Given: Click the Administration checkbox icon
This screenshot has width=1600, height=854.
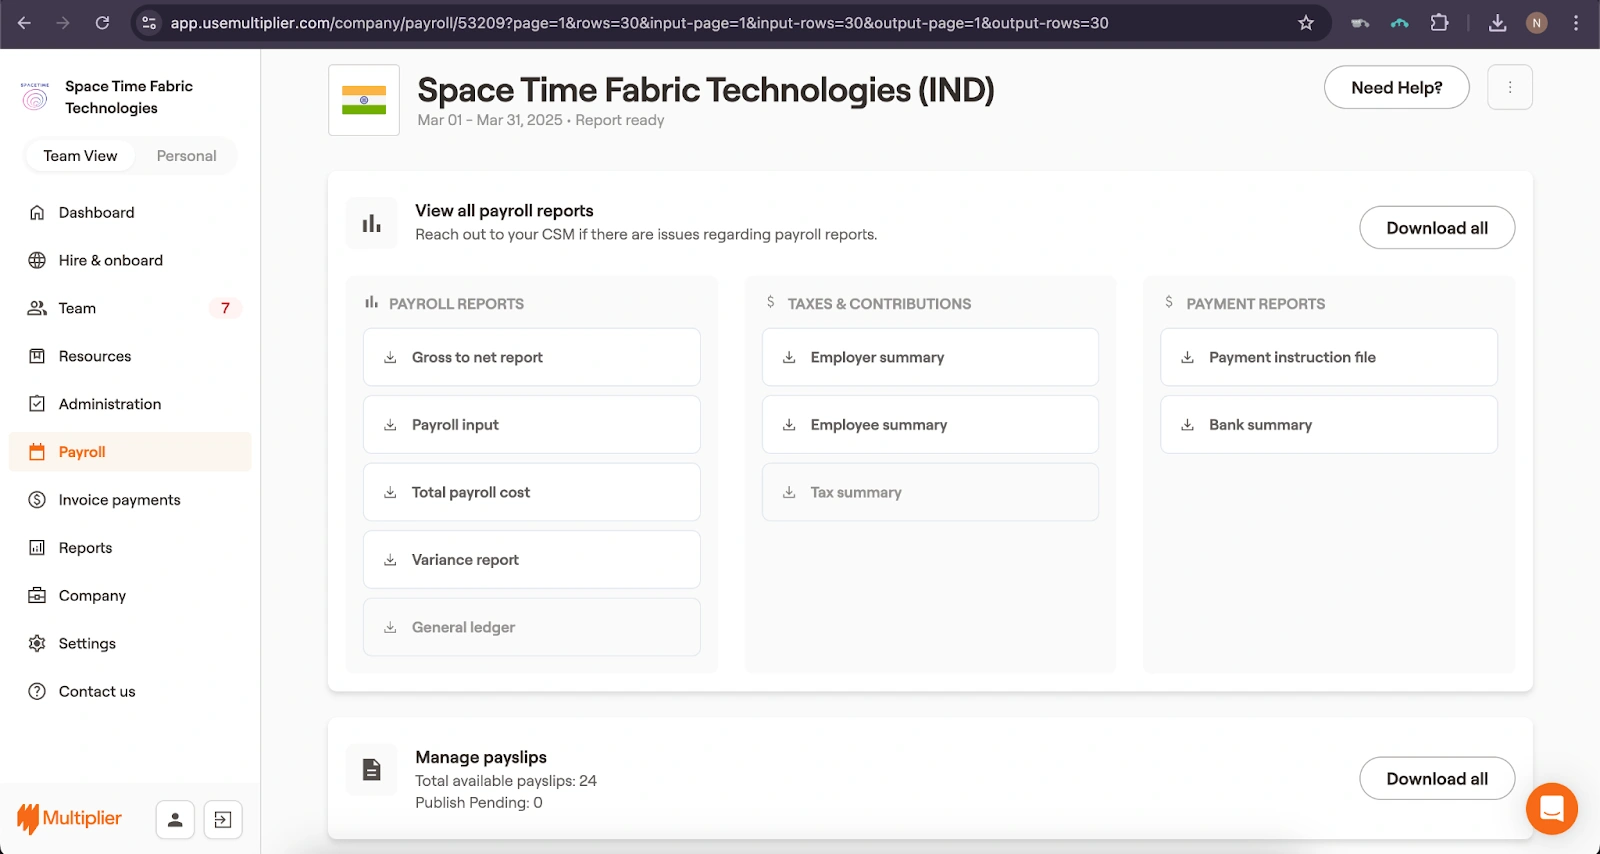Looking at the screenshot, I should 37,404.
